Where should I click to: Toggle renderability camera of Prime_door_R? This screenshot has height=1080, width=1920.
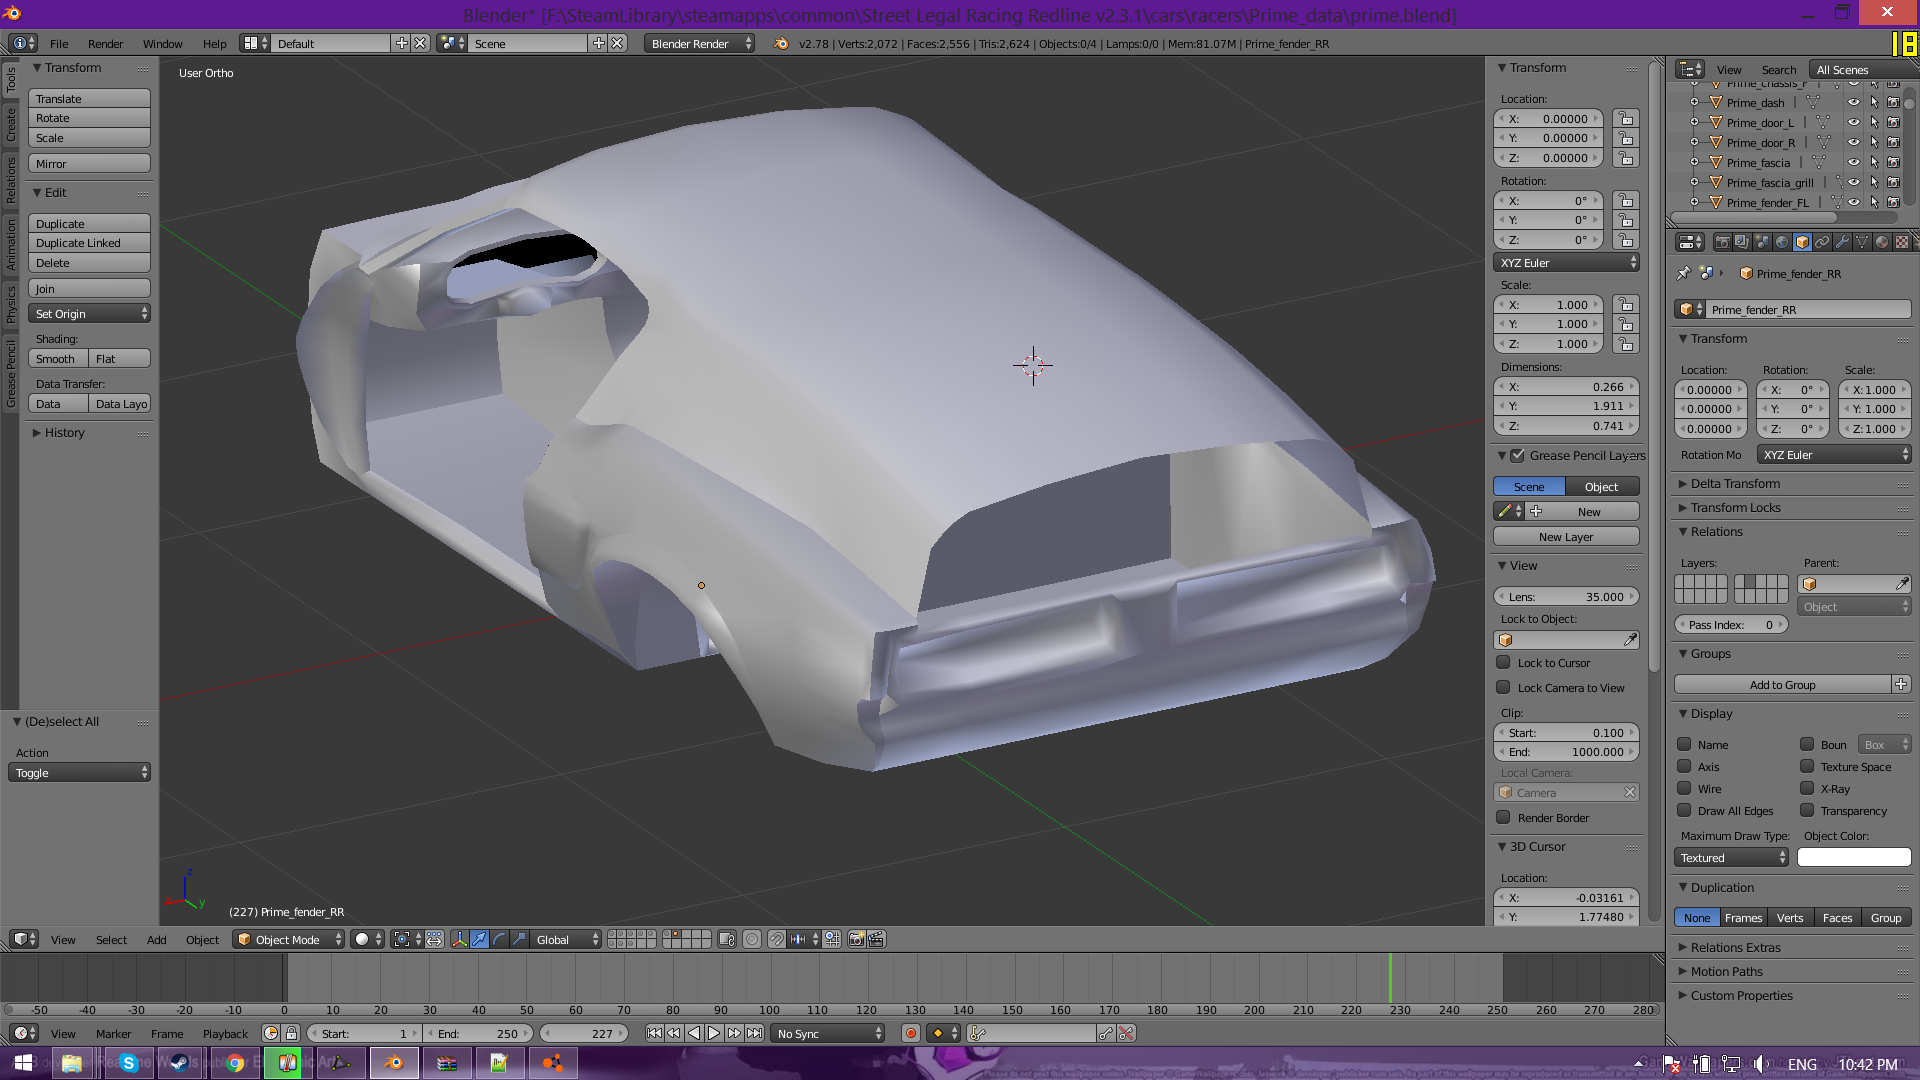point(1893,142)
